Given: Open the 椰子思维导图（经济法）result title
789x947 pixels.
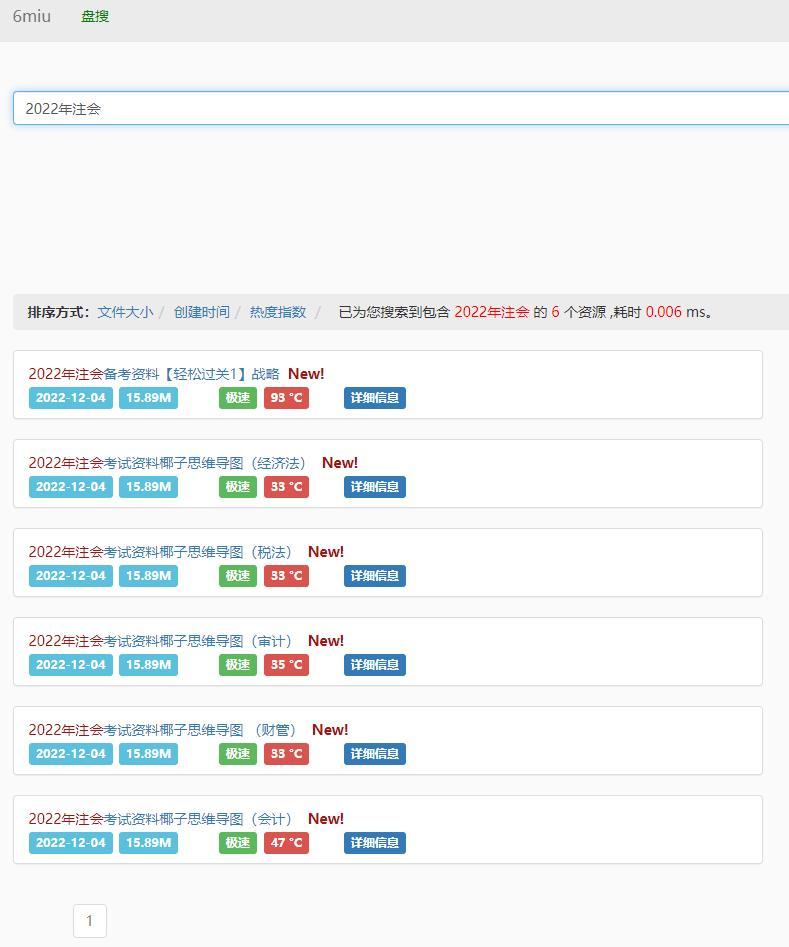Looking at the screenshot, I should pyautogui.click(x=167, y=463).
